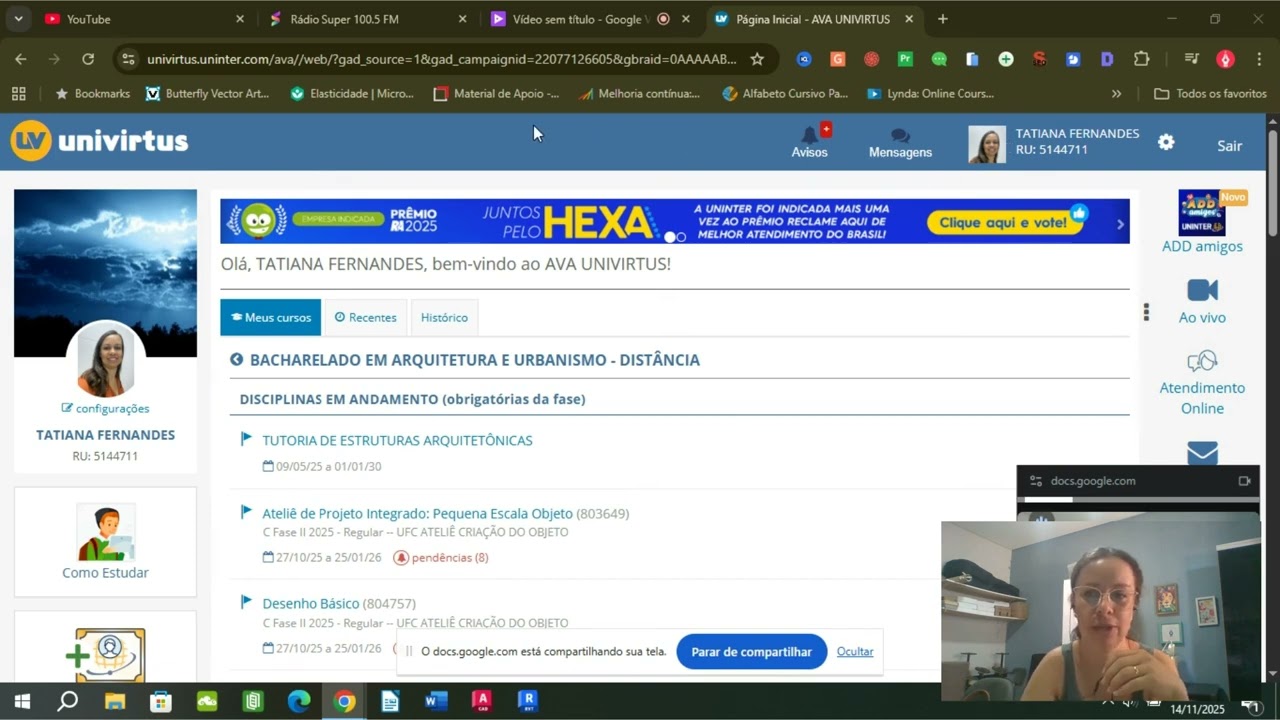Viewport: 1280px width, 720px height.
Task: Click flag icon beside Desenho Básico
Action: [246, 602]
